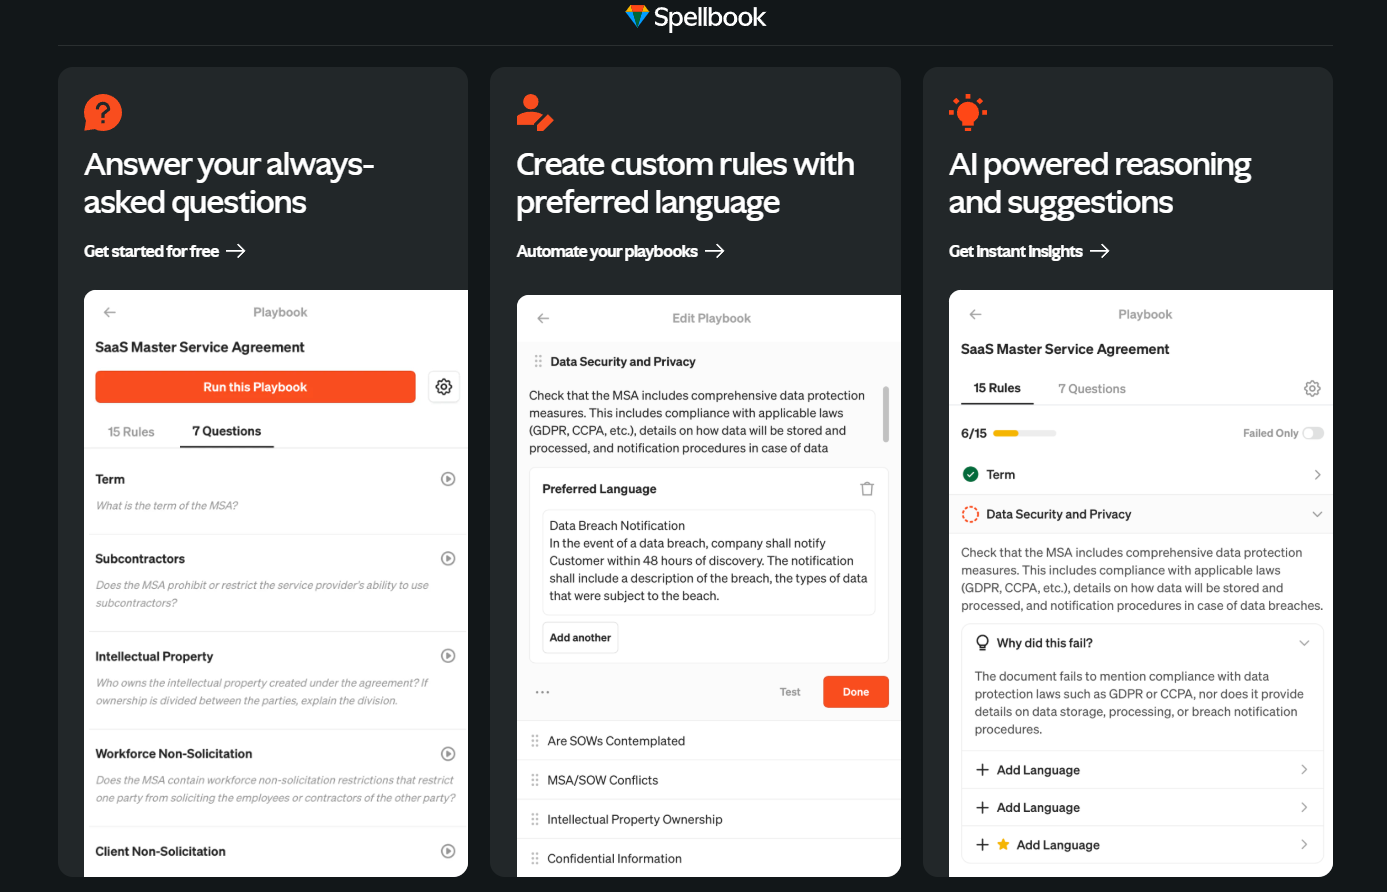Click the Done button
Viewport: 1387px width, 892px height.
(x=856, y=692)
